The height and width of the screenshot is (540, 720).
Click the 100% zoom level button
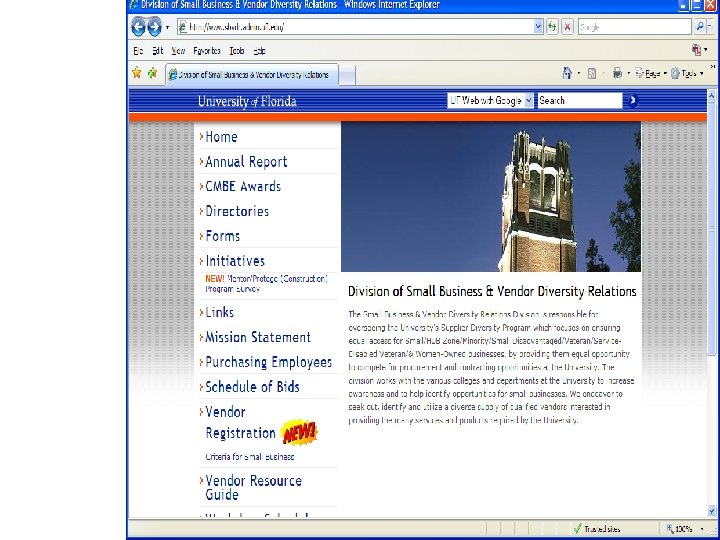(x=679, y=529)
